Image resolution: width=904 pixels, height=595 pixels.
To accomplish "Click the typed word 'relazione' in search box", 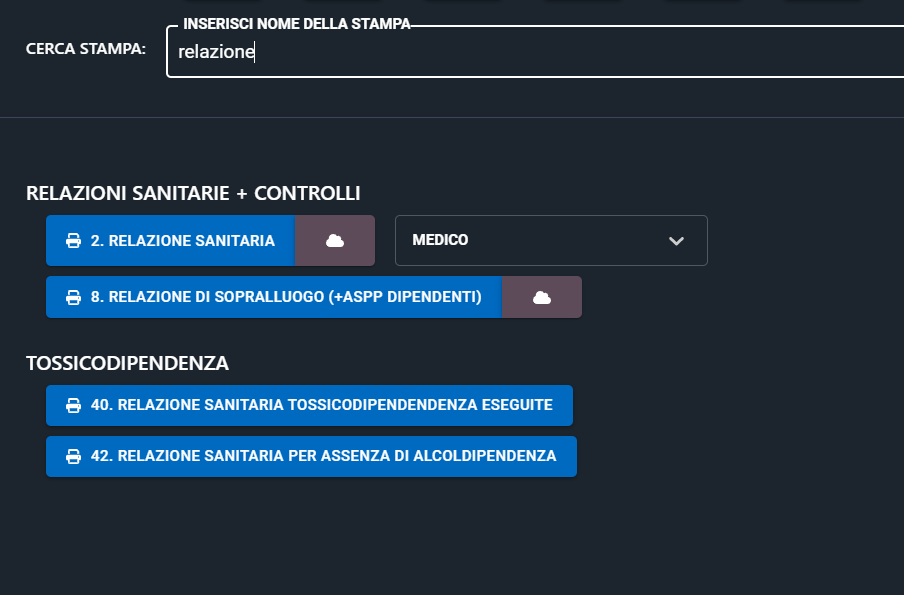I will click(x=216, y=52).
